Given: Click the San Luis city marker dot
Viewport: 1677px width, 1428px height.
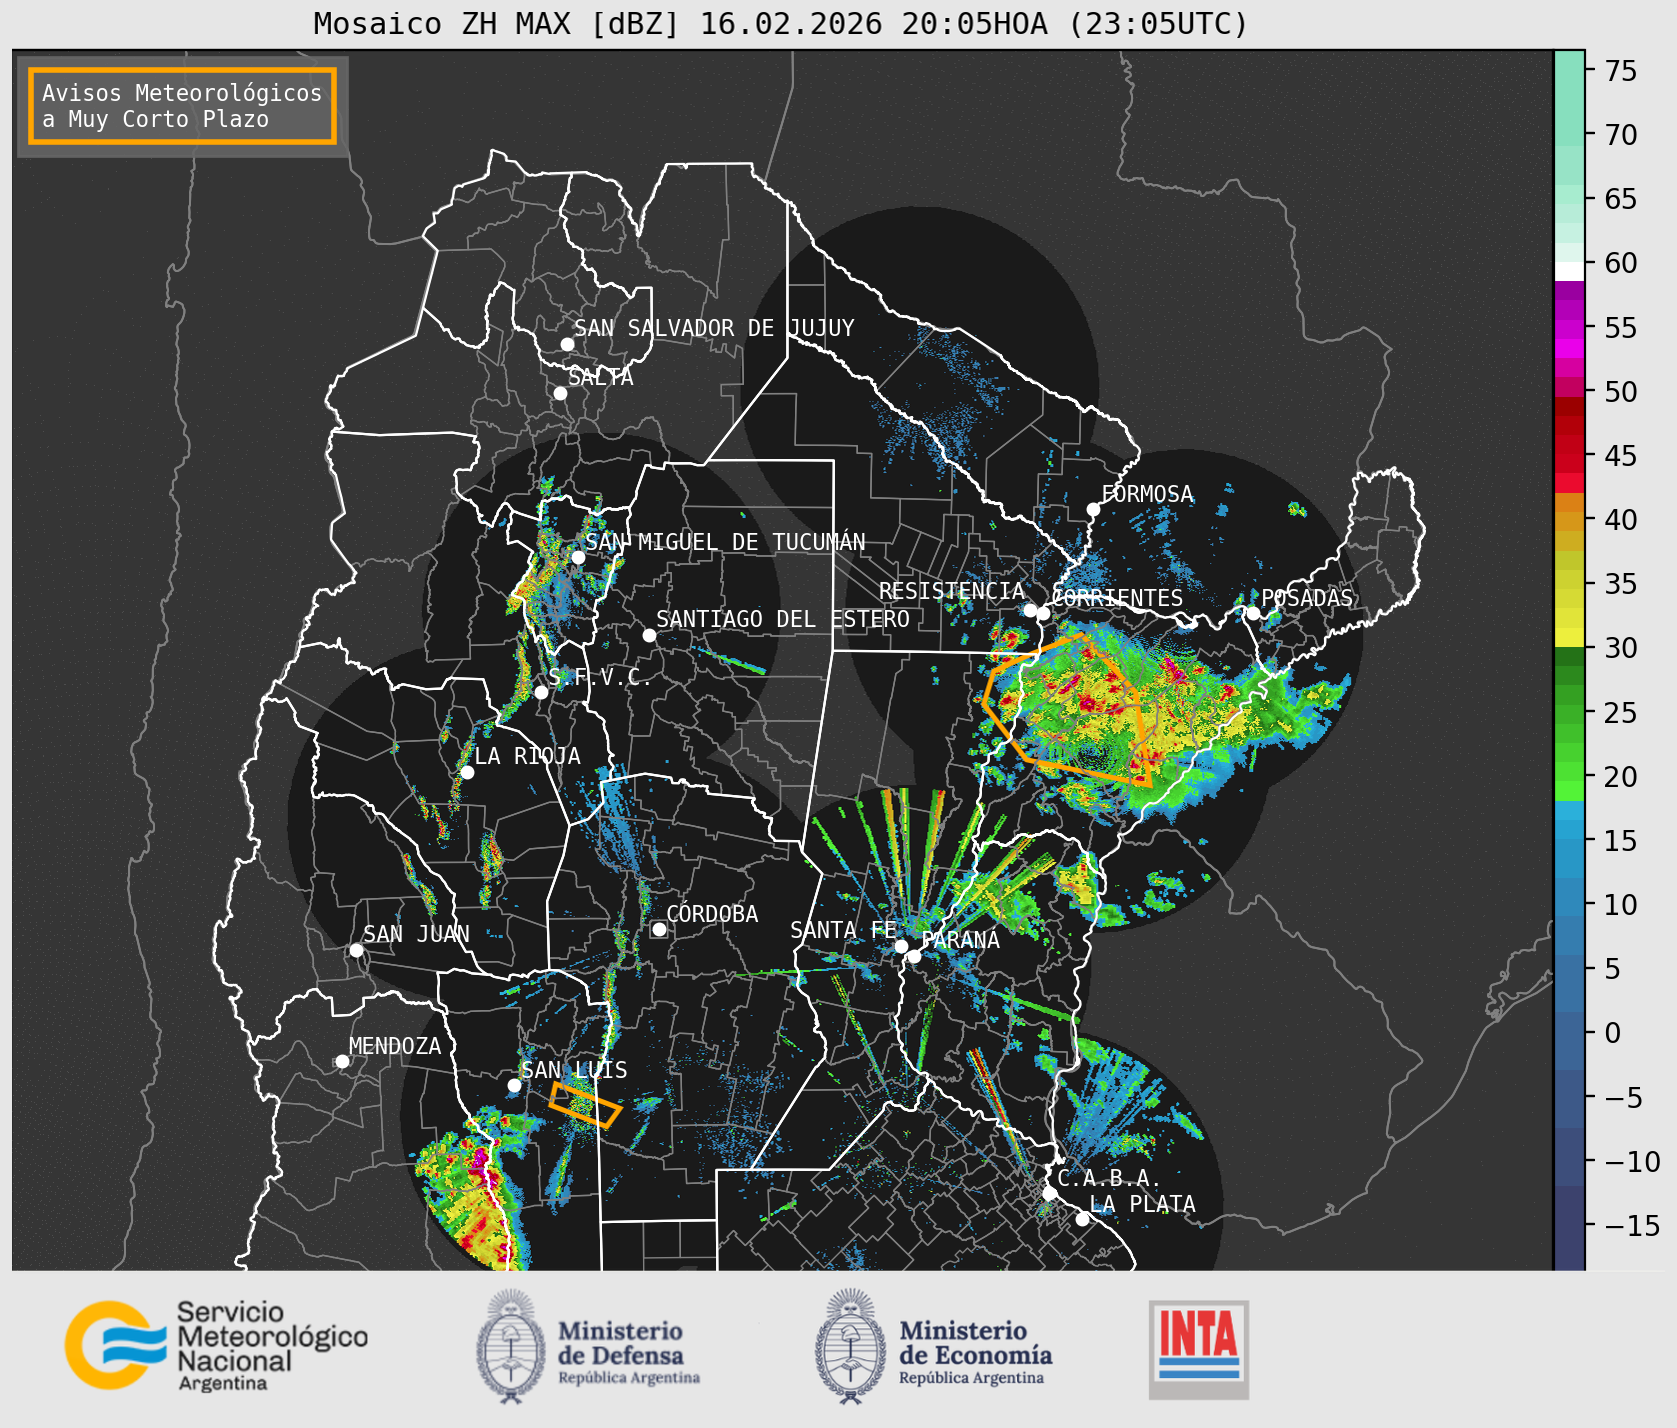Looking at the screenshot, I should pos(514,1085).
